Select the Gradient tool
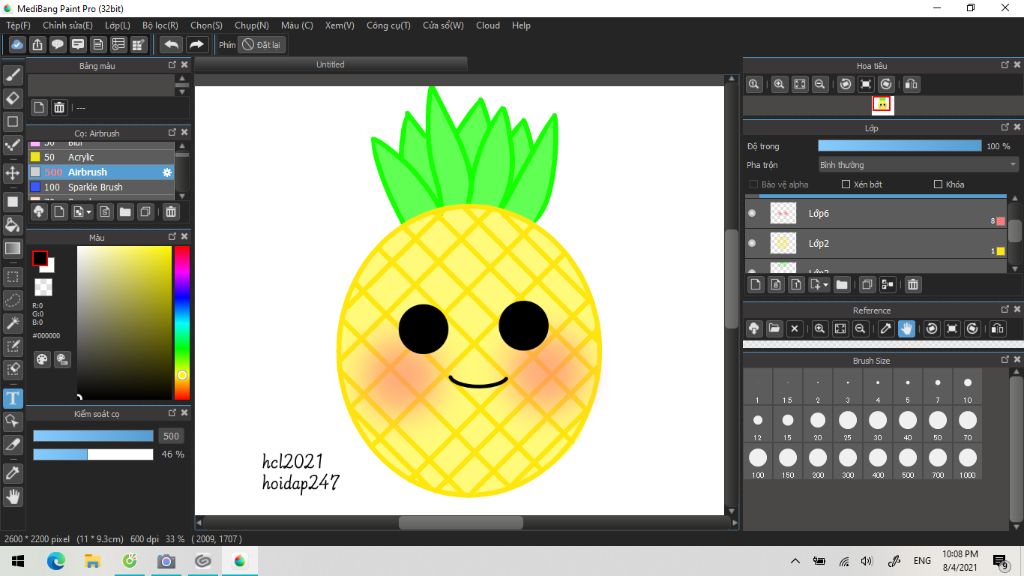This screenshot has height=576, width=1024. [12, 248]
